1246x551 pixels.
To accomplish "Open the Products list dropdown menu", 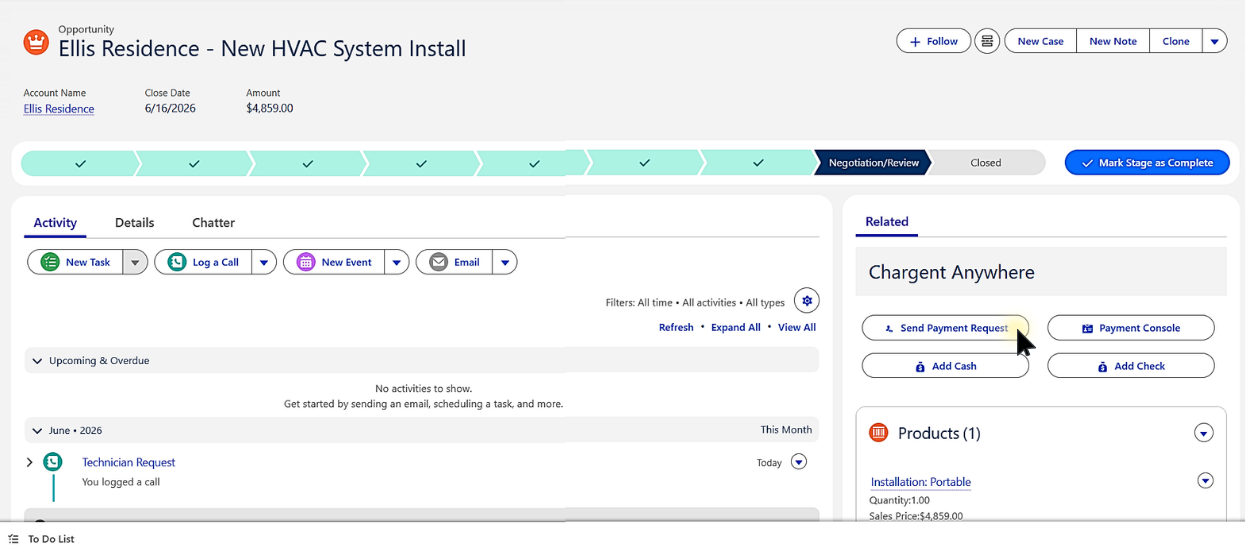I will 1204,433.
